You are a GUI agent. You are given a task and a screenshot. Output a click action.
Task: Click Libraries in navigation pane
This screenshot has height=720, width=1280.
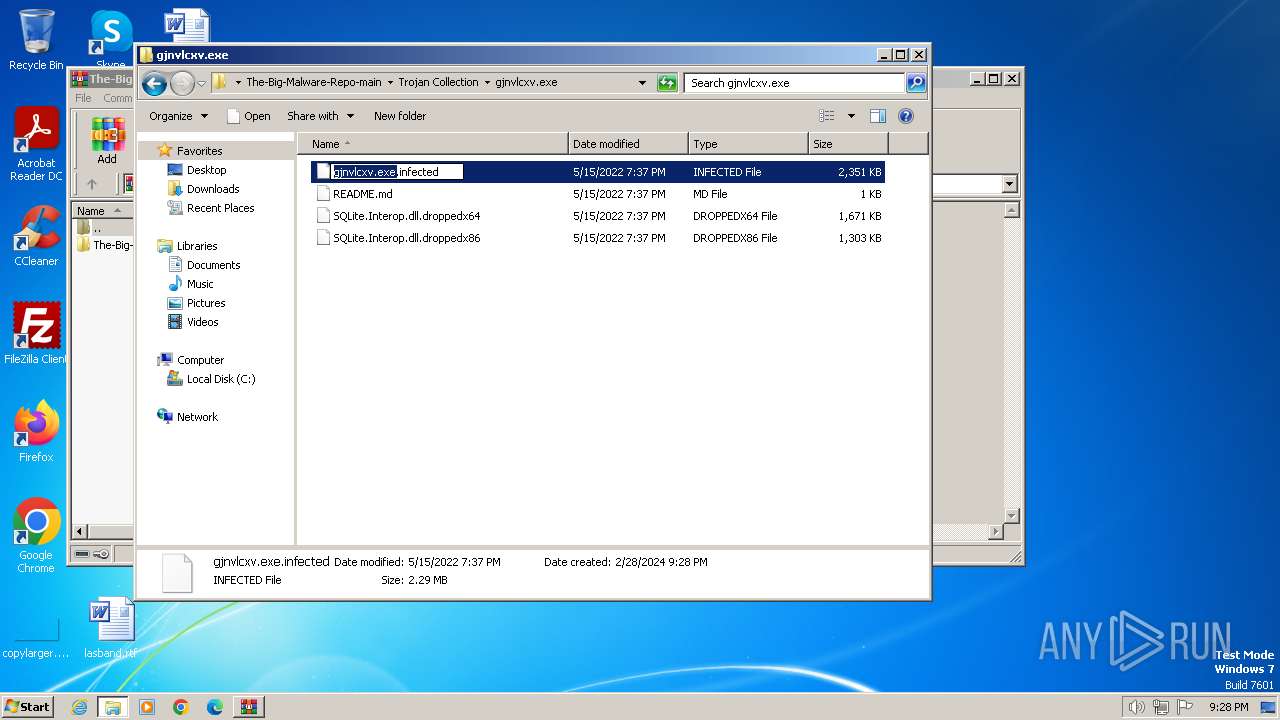coord(197,246)
